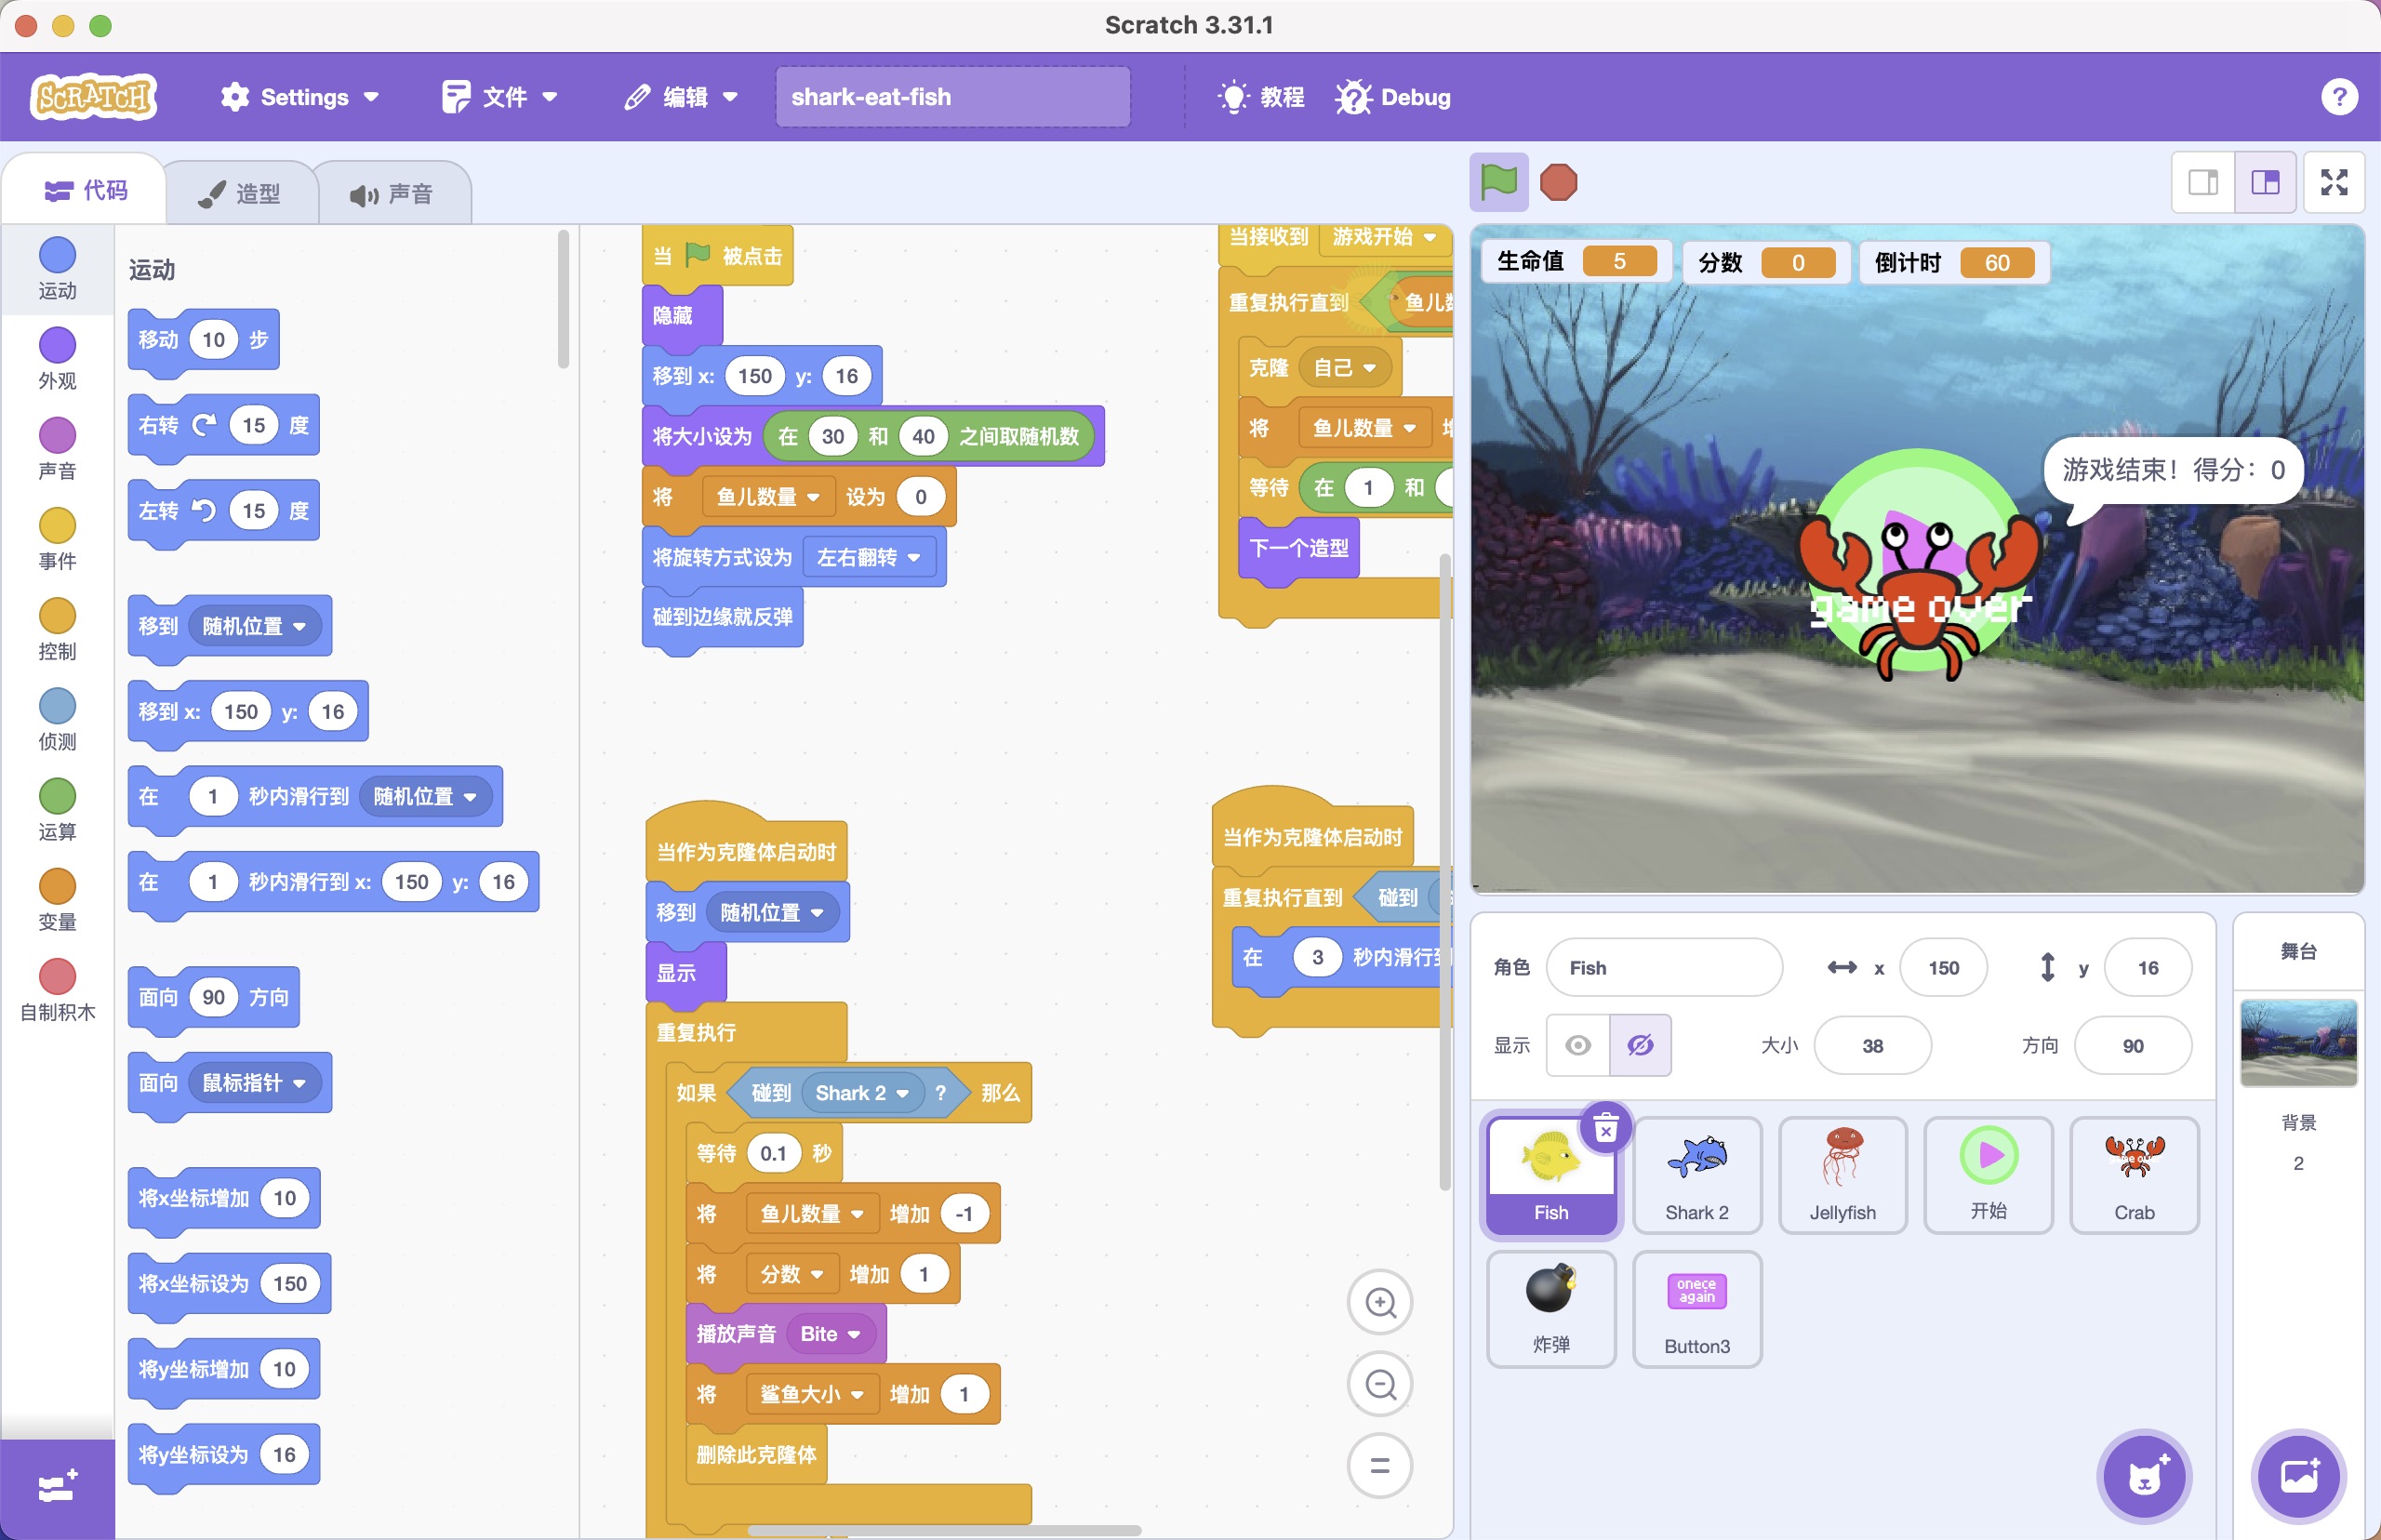Open the add extension button
This screenshot has width=2381, height=1540.
[x=57, y=1487]
